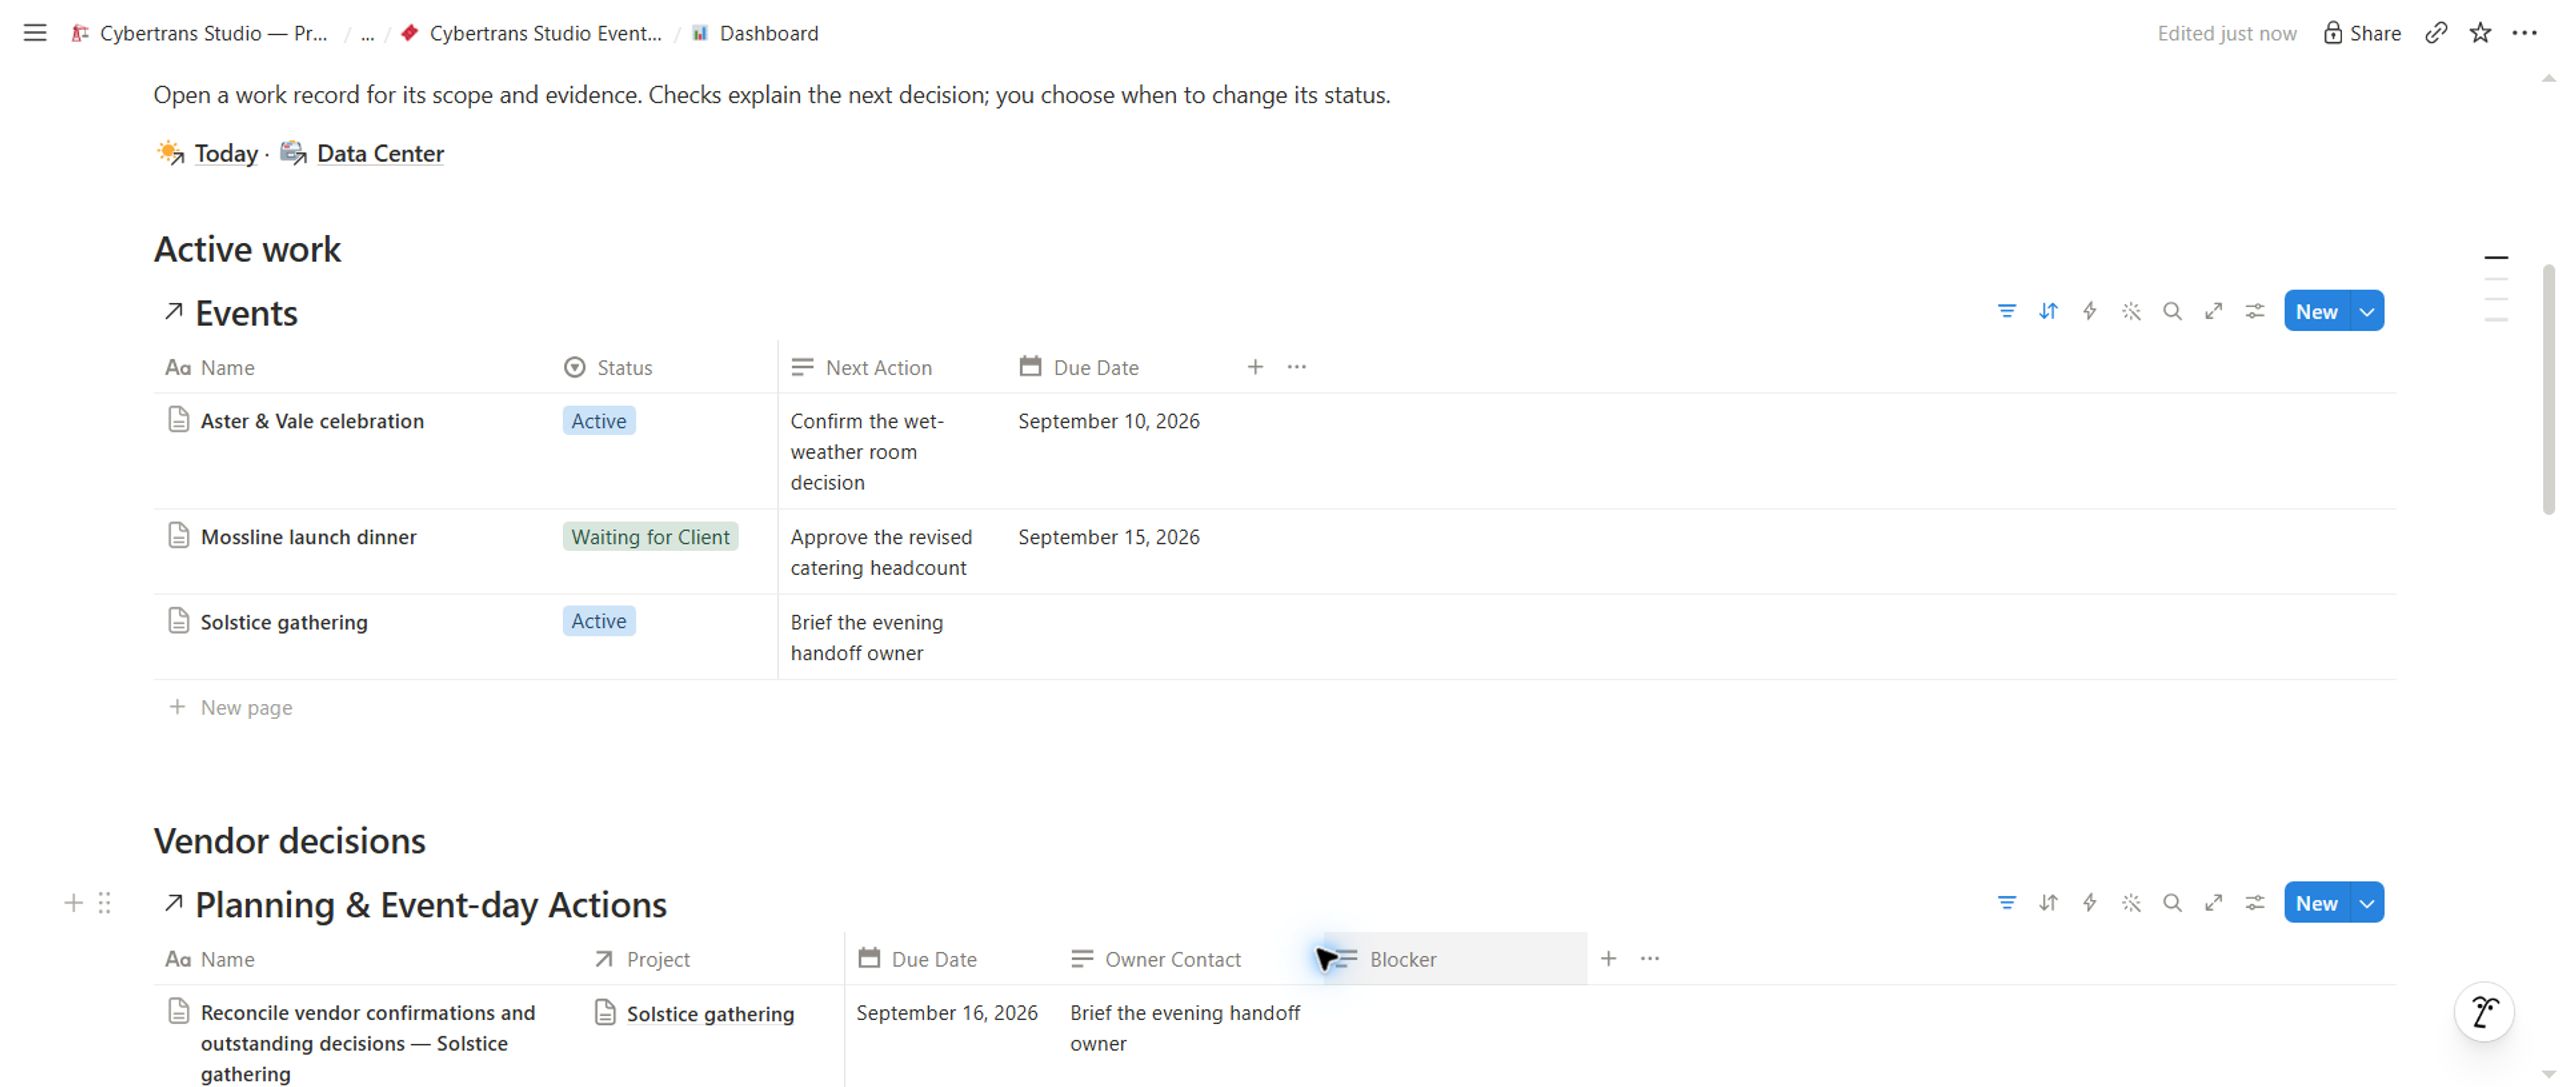
Task: Open Planning & Event-day Actions view settings icon
Action: tap(2255, 903)
